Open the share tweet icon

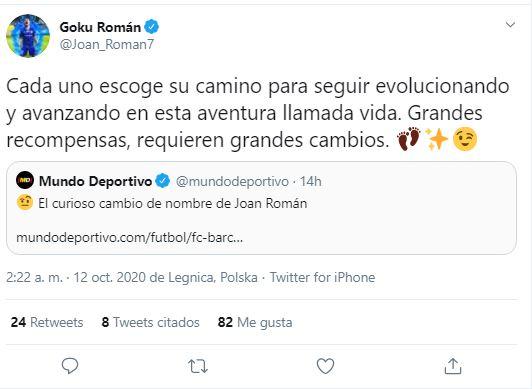[x=453, y=366]
